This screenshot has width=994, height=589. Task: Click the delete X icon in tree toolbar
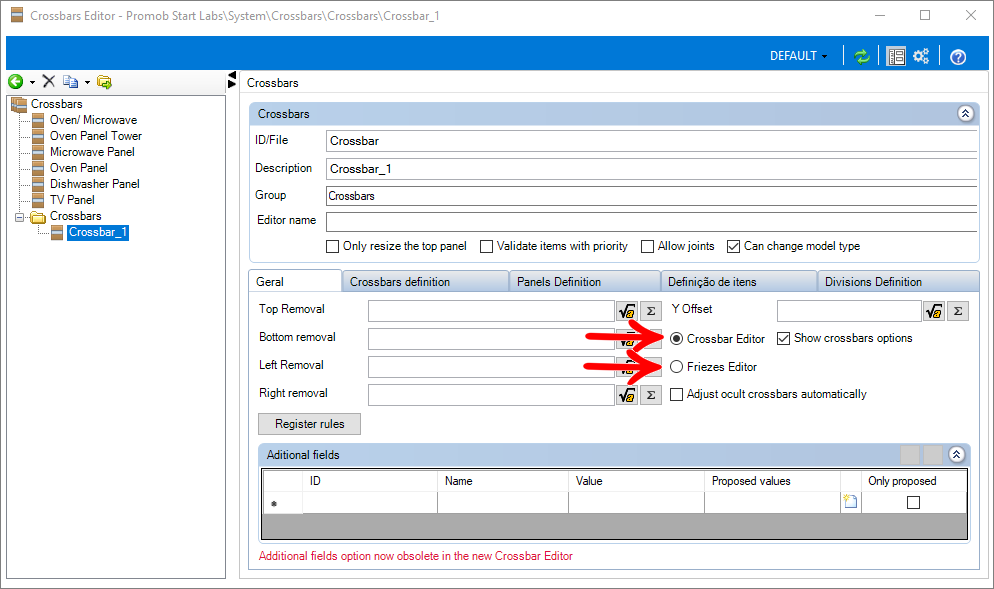49,81
